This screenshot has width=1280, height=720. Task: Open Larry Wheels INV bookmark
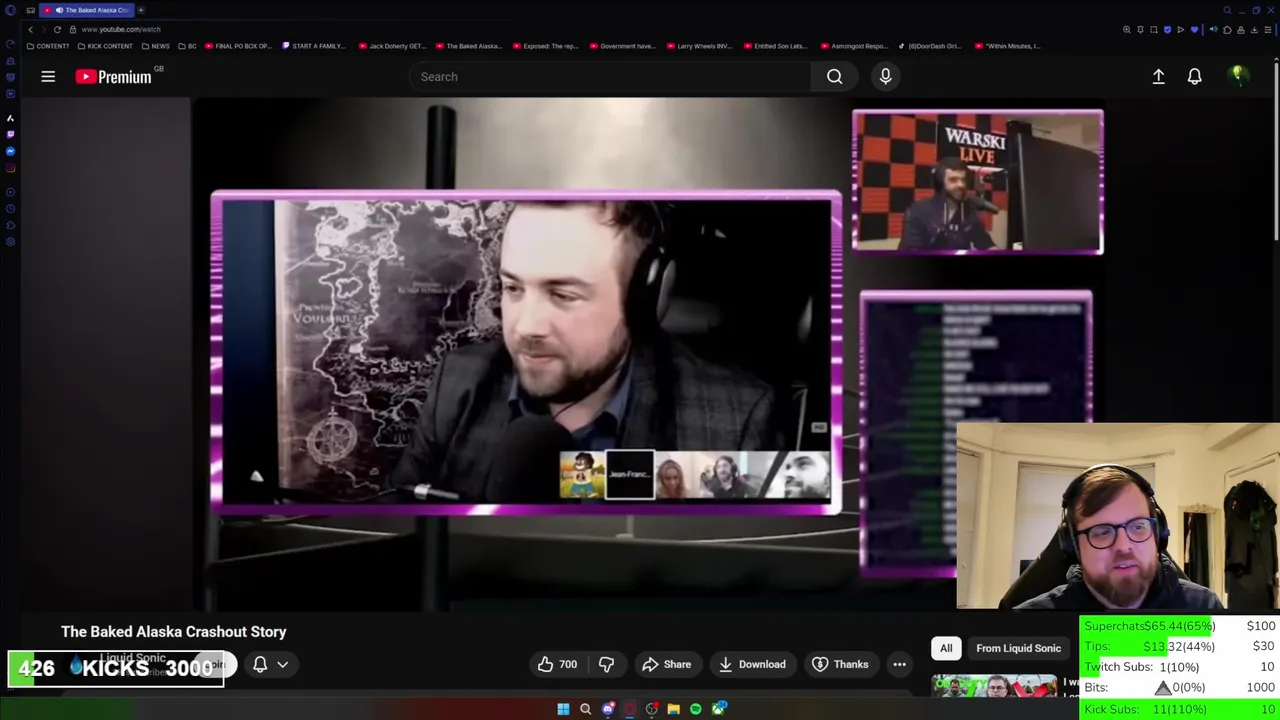tap(699, 46)
